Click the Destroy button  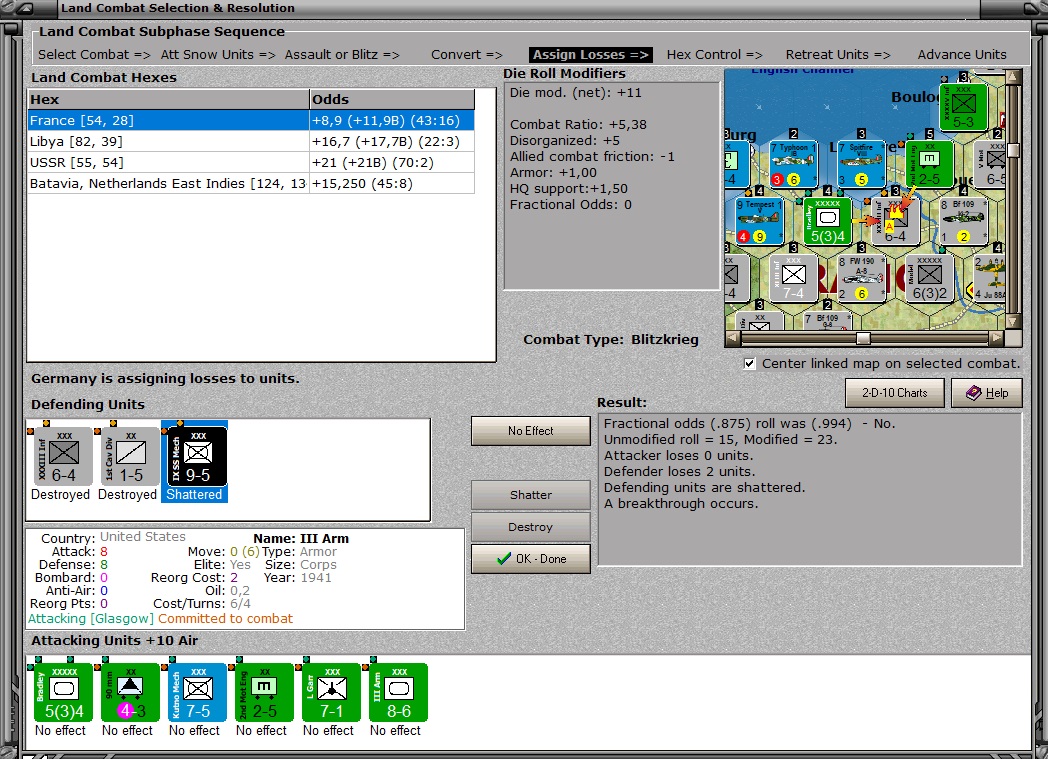click(x=531, y=527)
